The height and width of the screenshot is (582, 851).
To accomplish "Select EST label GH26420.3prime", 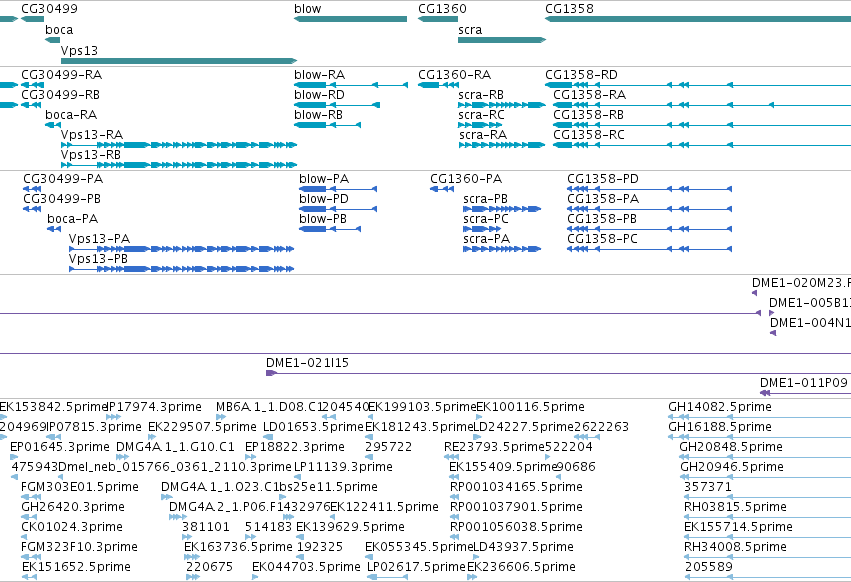I will [x=73, y=507].
